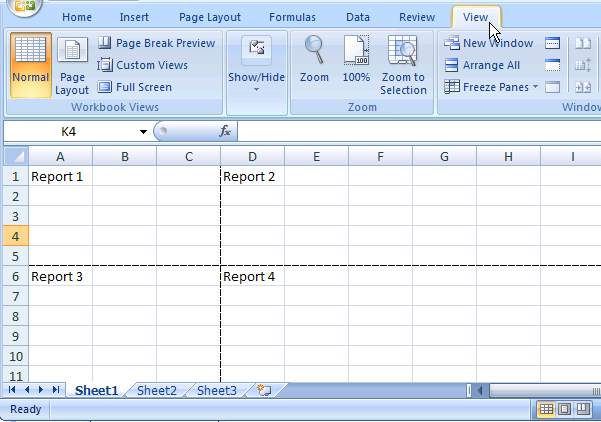Click the Hide window icon
The width and height of the screenshot is (601, 422).
[x=552, y=65]
